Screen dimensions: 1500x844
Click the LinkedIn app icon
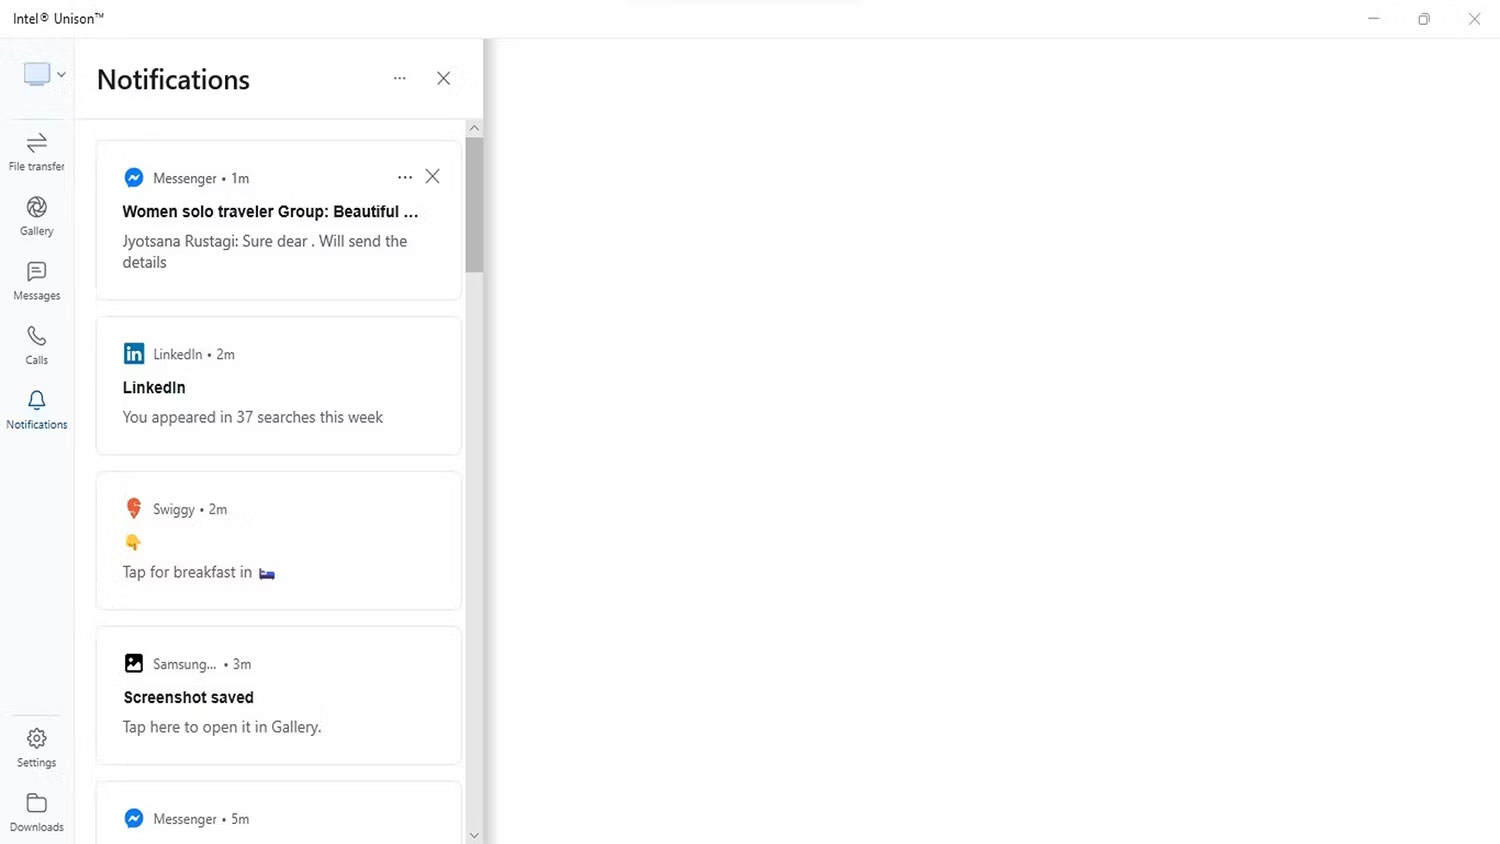tap(134, 354)
